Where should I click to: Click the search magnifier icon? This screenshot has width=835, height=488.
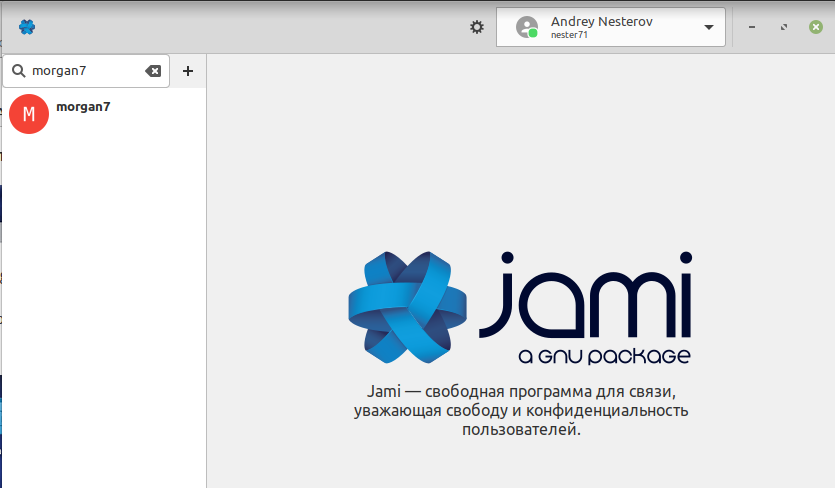point(19,71)
